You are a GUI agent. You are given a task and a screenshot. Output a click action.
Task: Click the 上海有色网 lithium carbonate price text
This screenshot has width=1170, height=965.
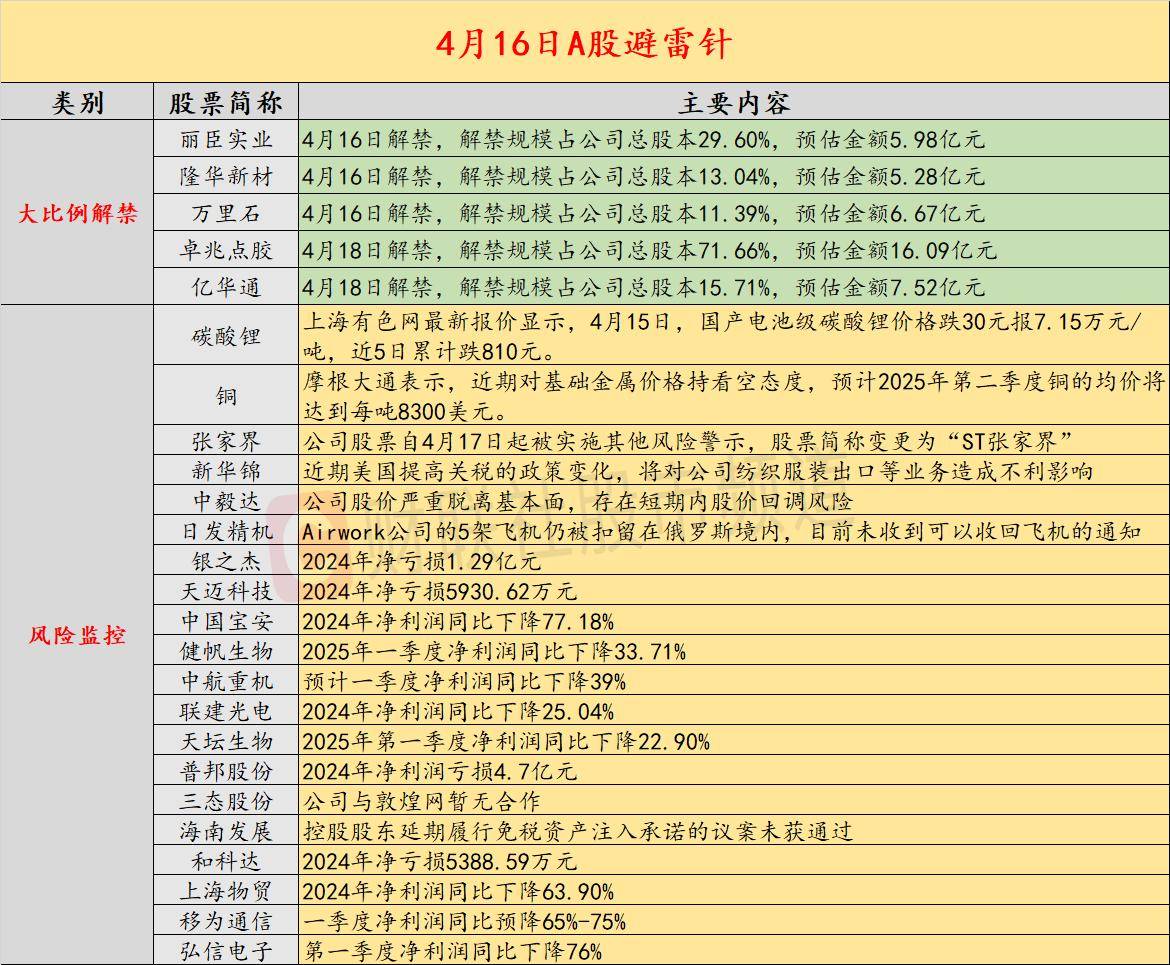(722, 336)
